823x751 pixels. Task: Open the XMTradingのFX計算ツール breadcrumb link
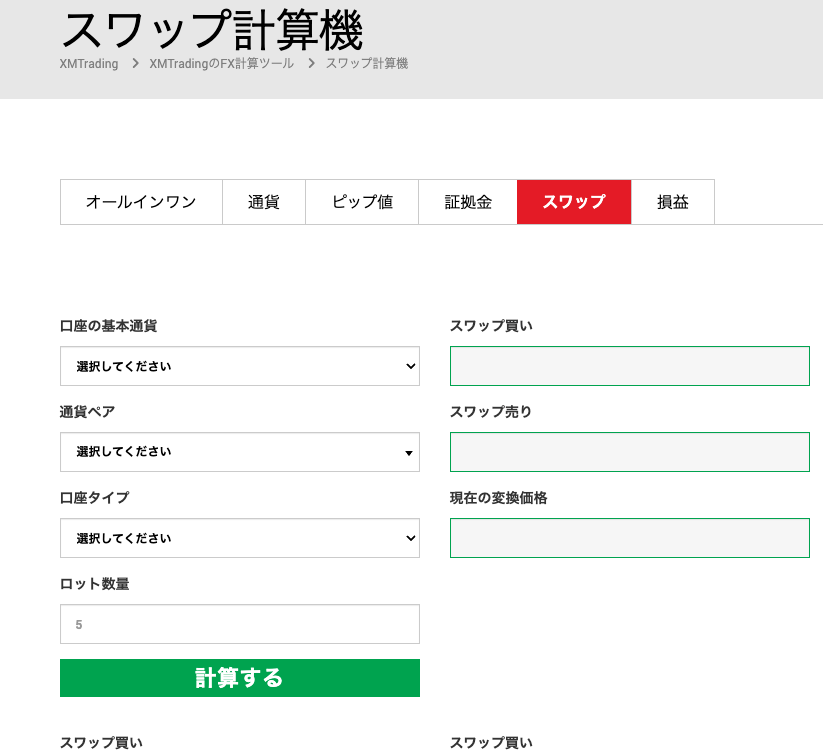click(x=221, y=64)
